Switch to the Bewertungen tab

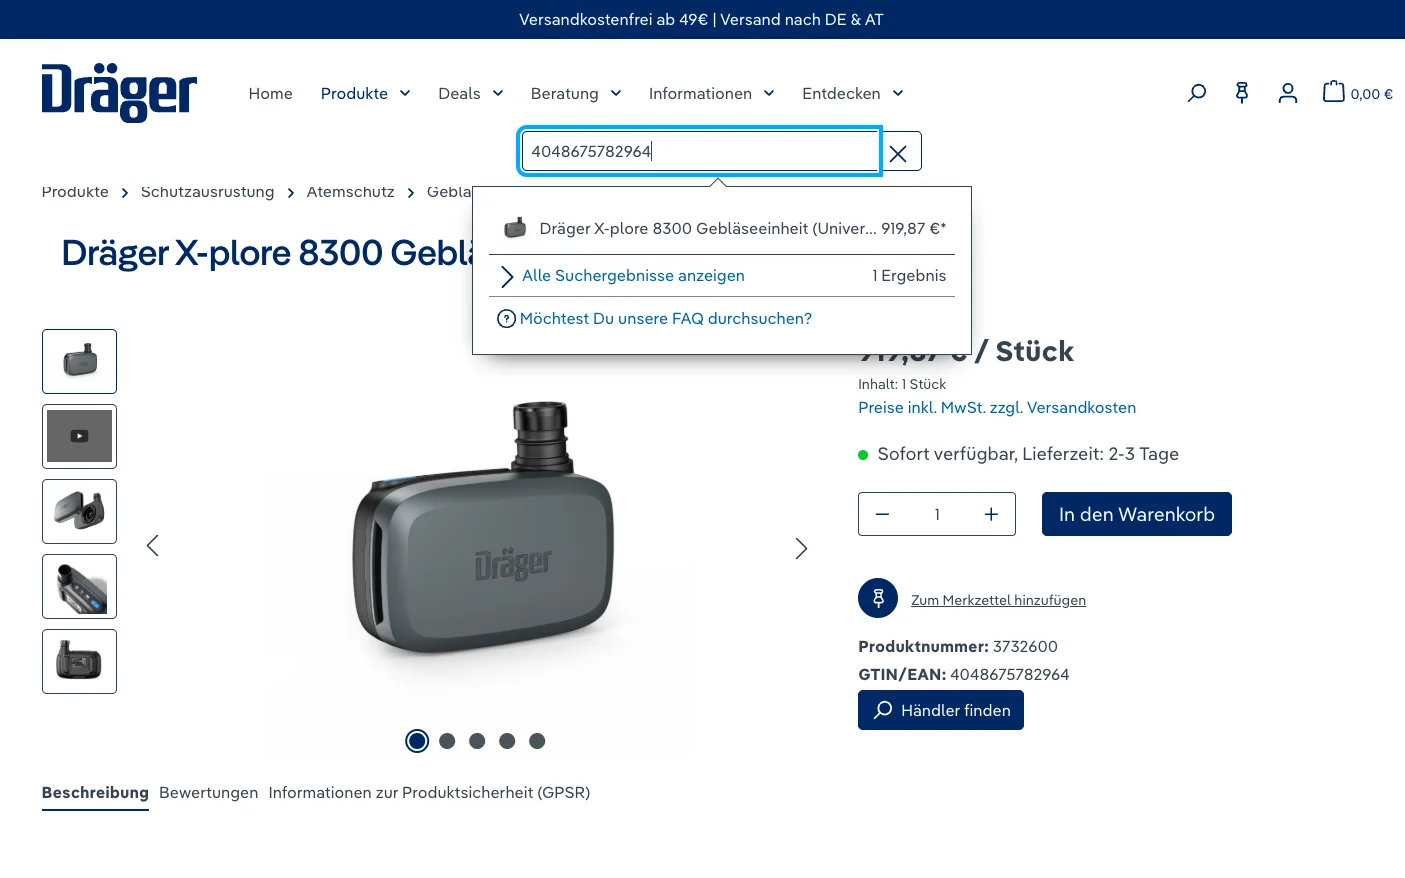pyautogui.click(x=208, y=793)
